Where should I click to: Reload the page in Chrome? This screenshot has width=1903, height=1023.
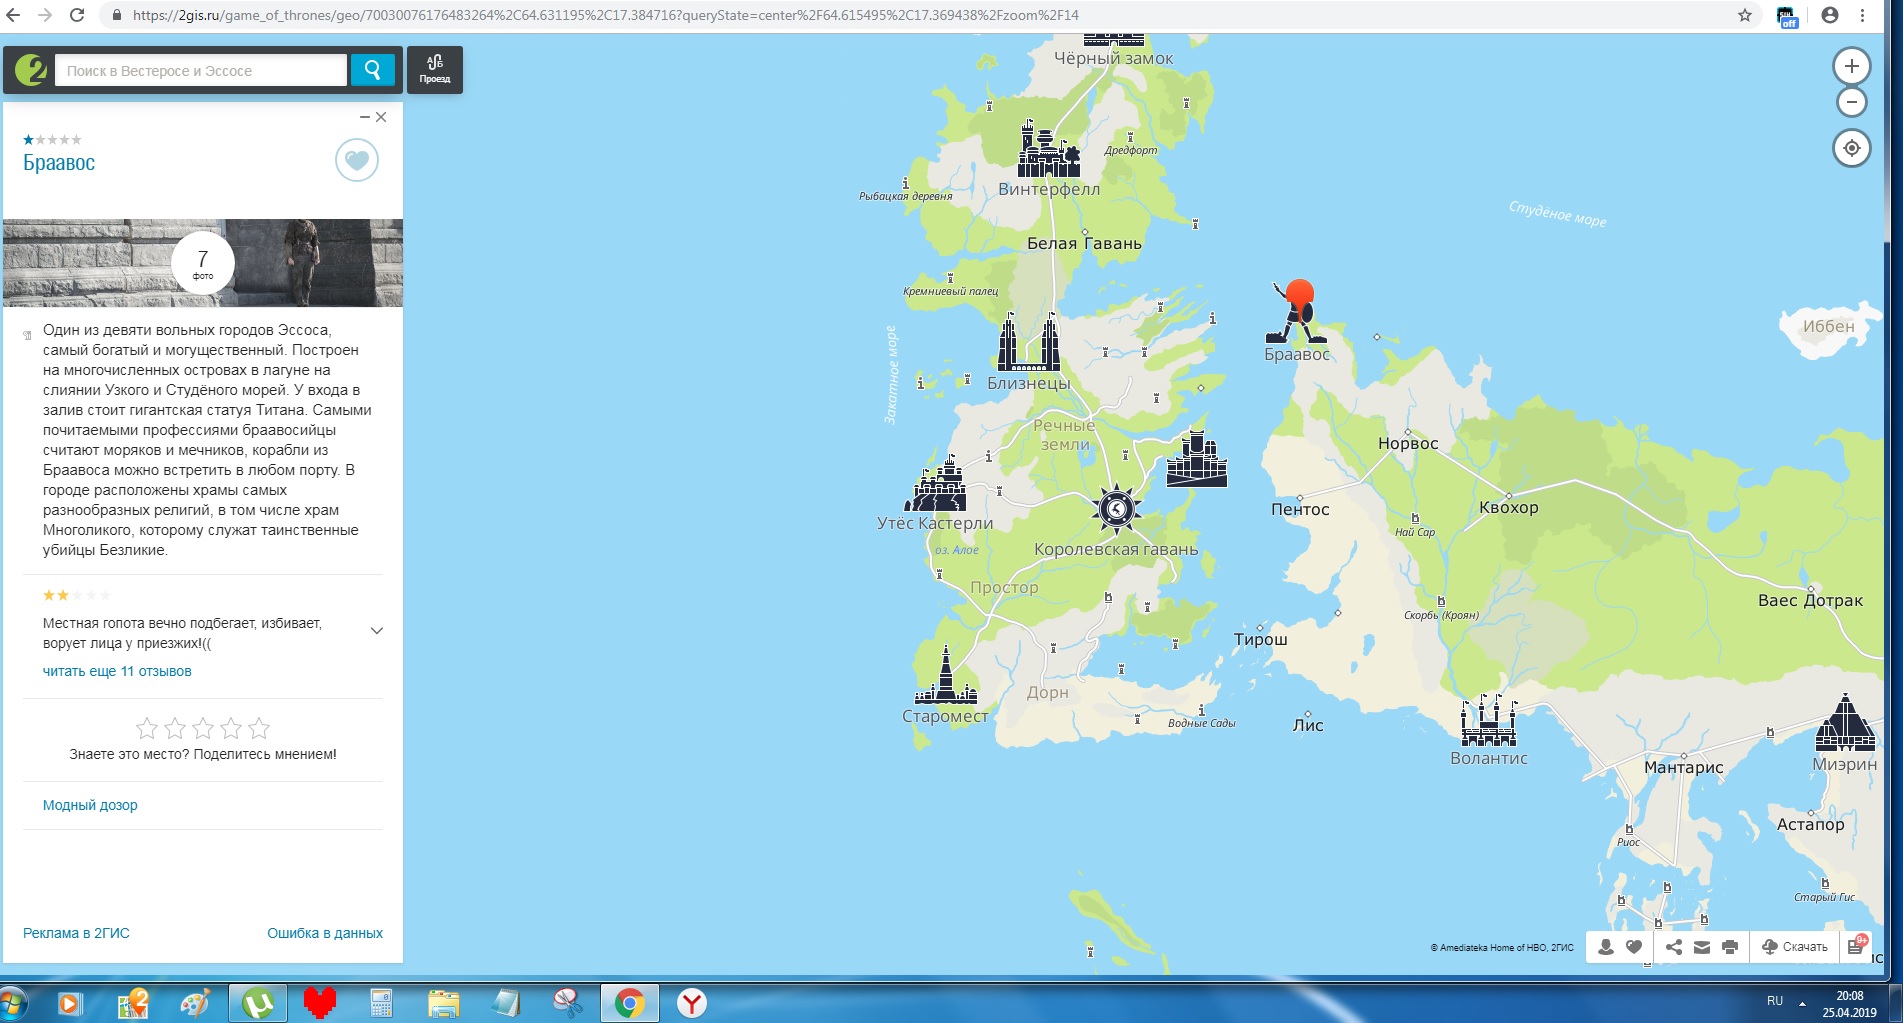point(77,15)
